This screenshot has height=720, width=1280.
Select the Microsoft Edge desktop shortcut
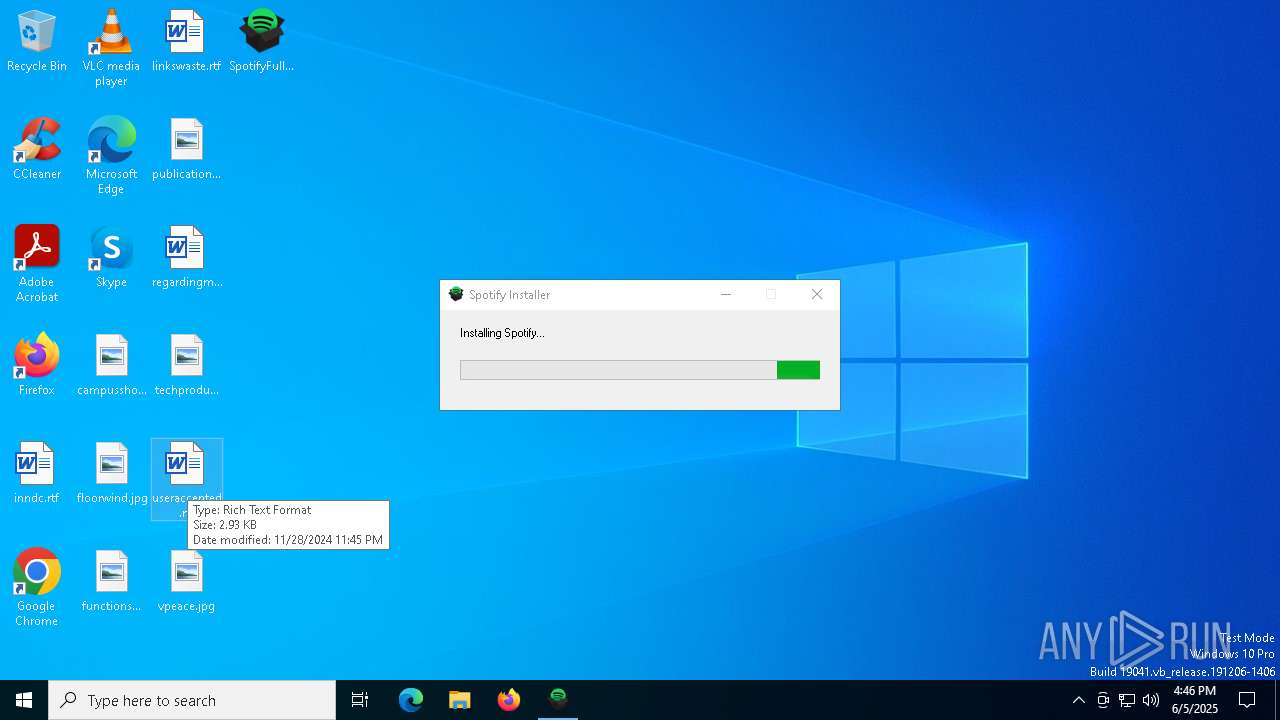(x=111, y=156)
